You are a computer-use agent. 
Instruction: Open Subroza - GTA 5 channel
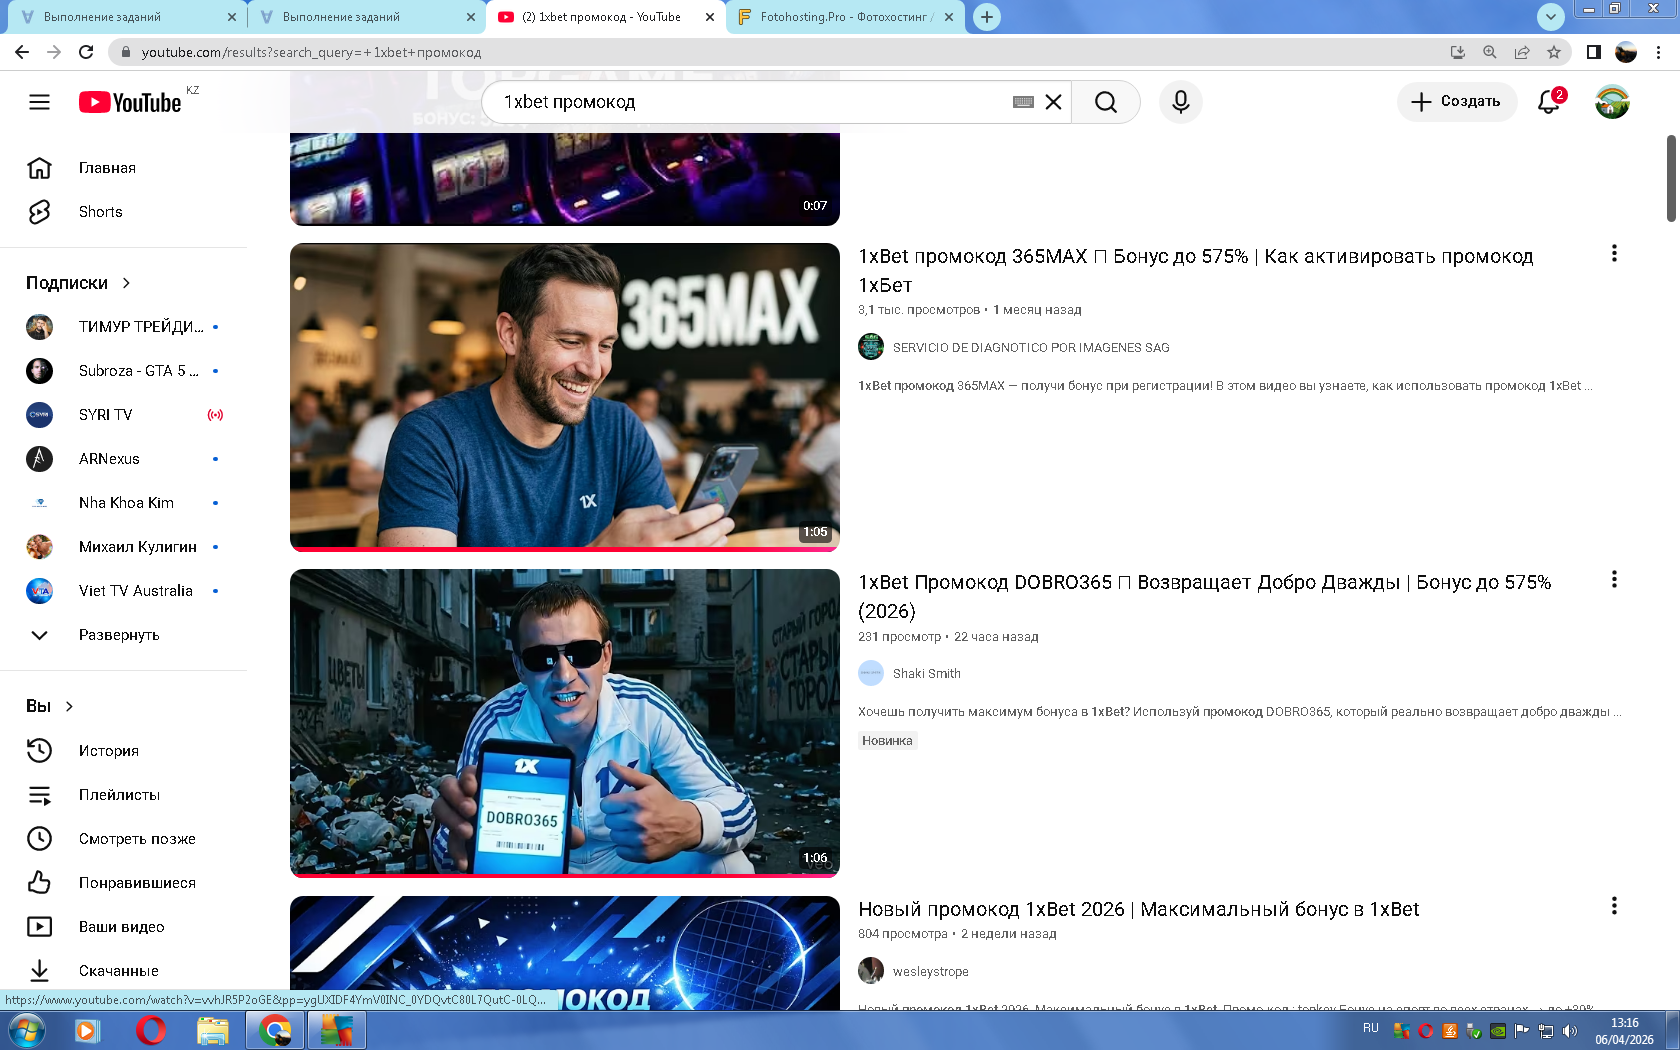click(x=123, y=371)
